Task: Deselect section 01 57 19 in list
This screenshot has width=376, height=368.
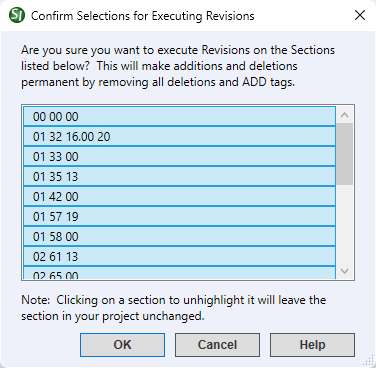Action: [x=179, y=216]
